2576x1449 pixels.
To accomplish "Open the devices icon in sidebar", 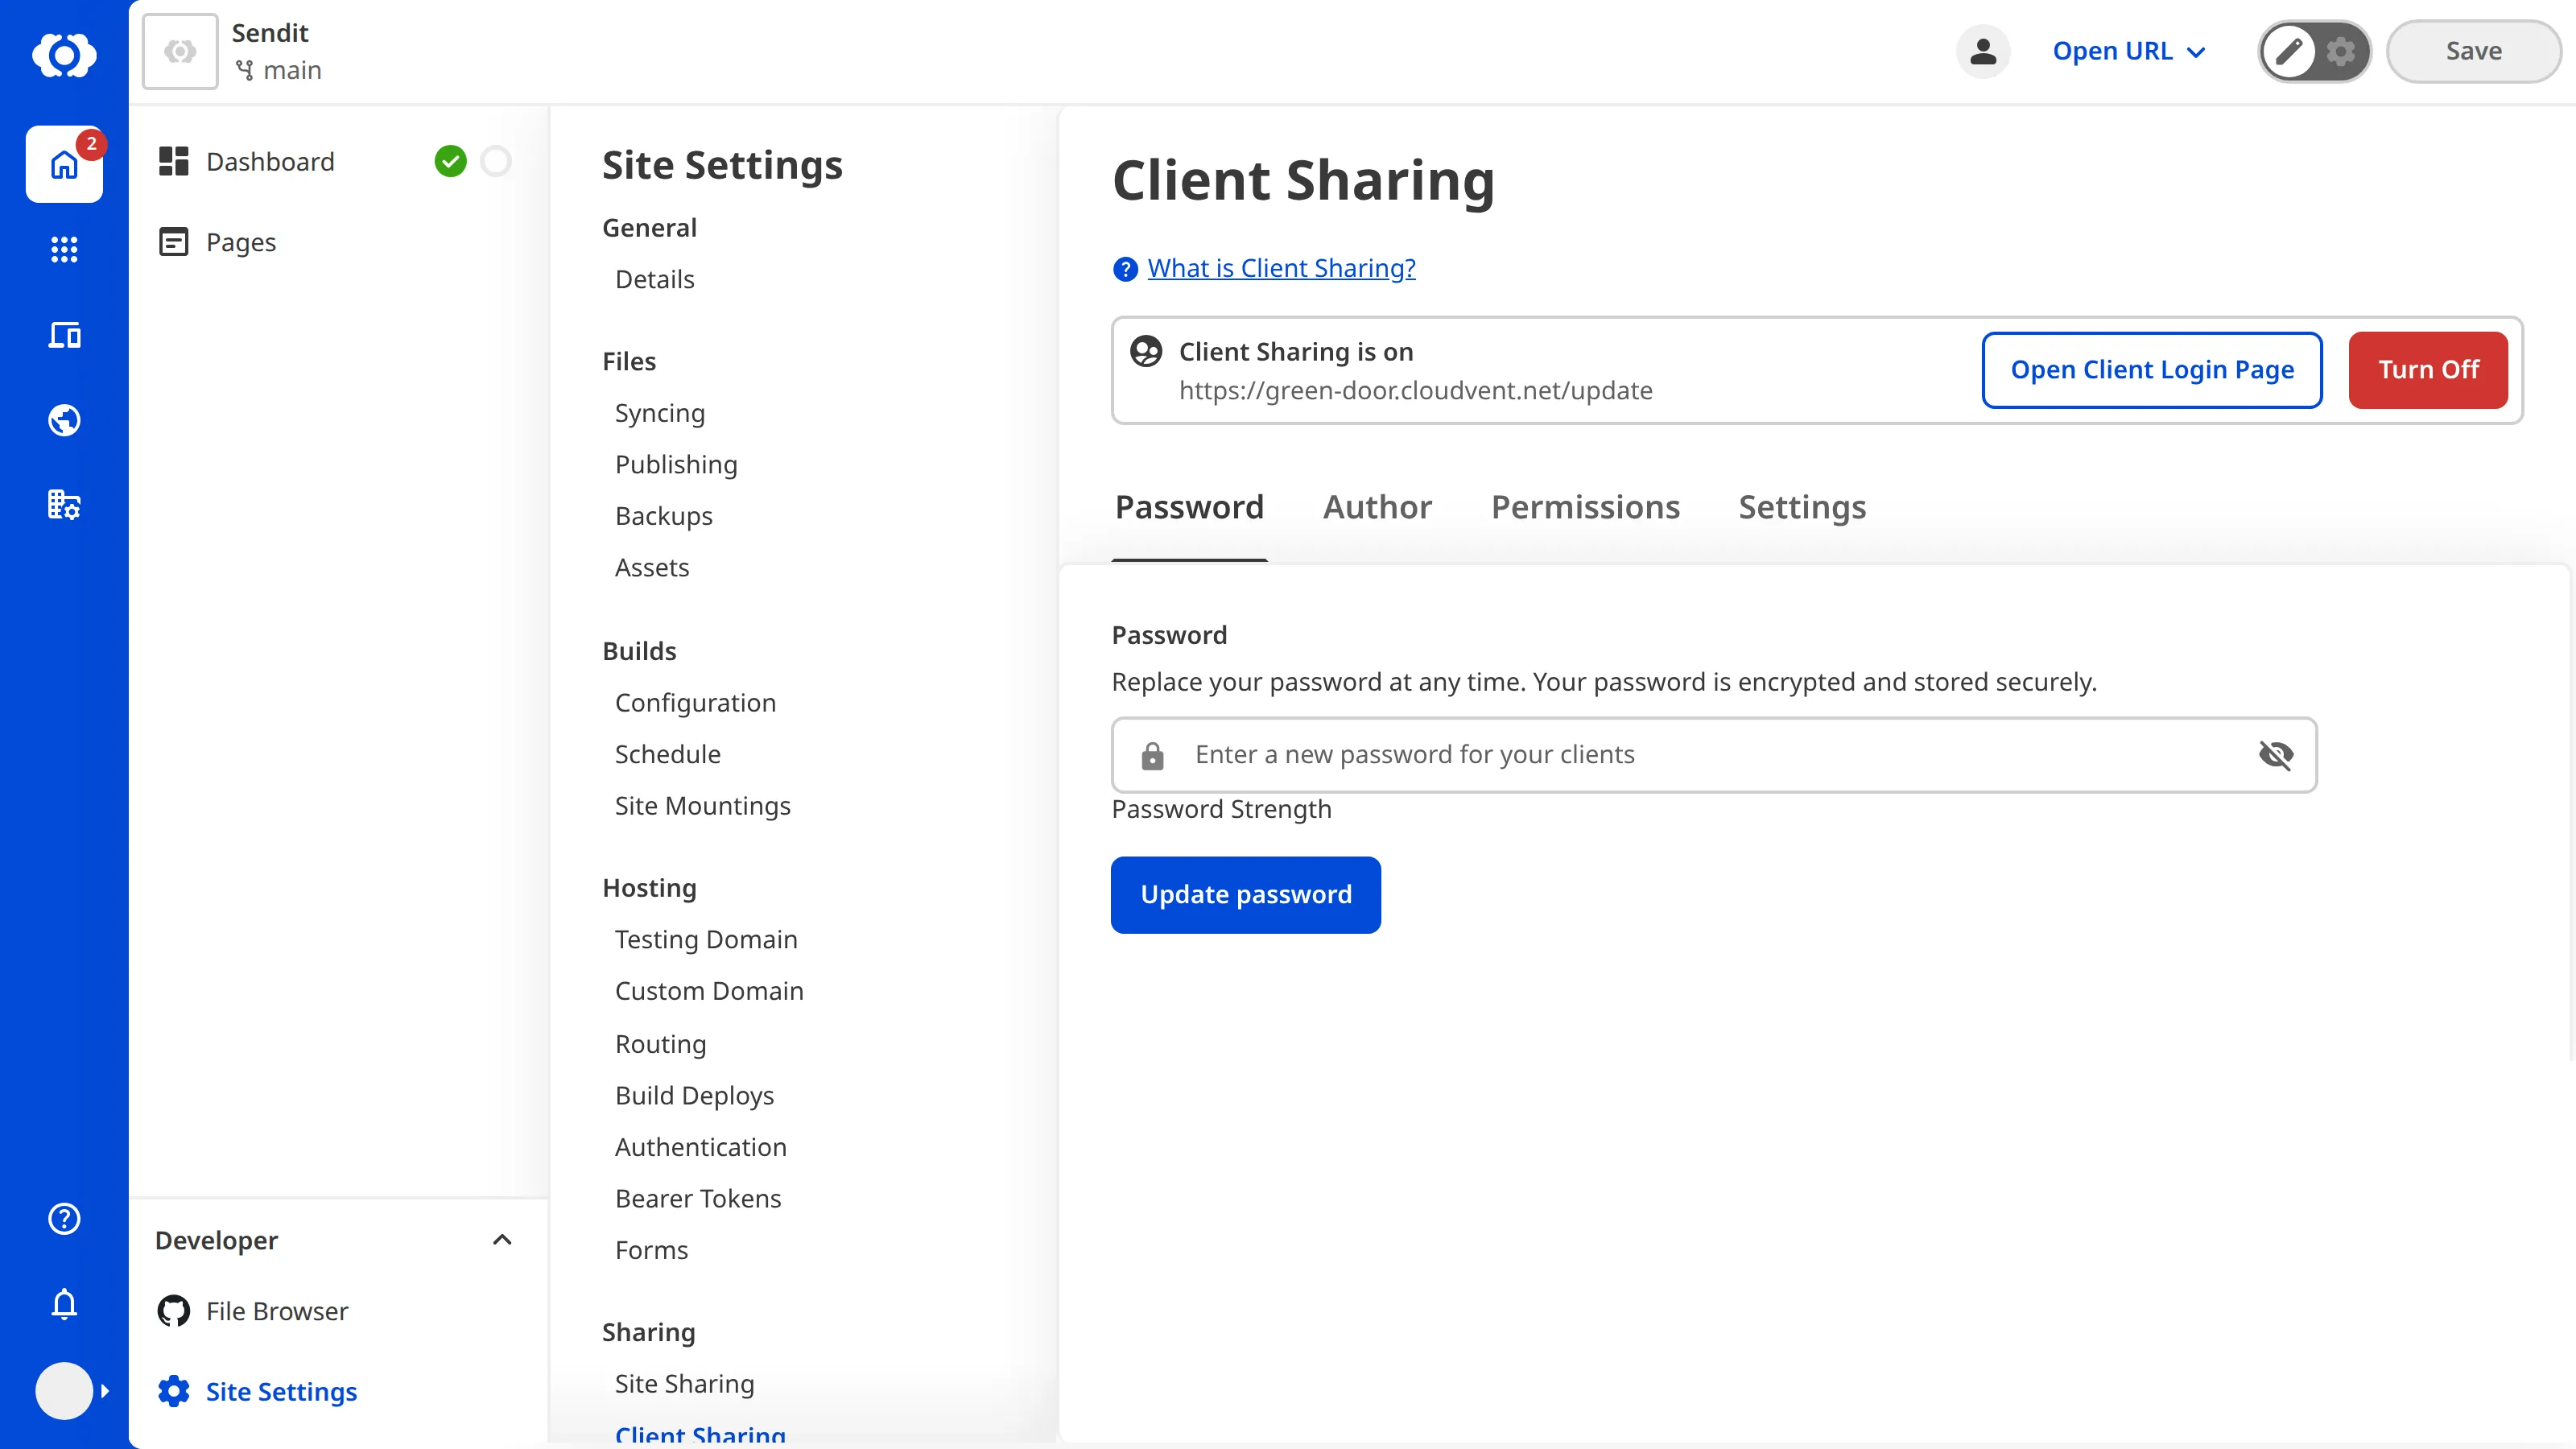I will (64, 335).
